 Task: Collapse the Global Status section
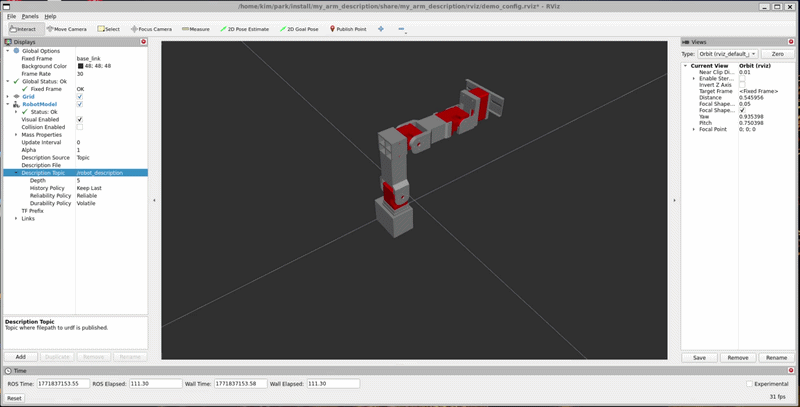tap(8, 81)
